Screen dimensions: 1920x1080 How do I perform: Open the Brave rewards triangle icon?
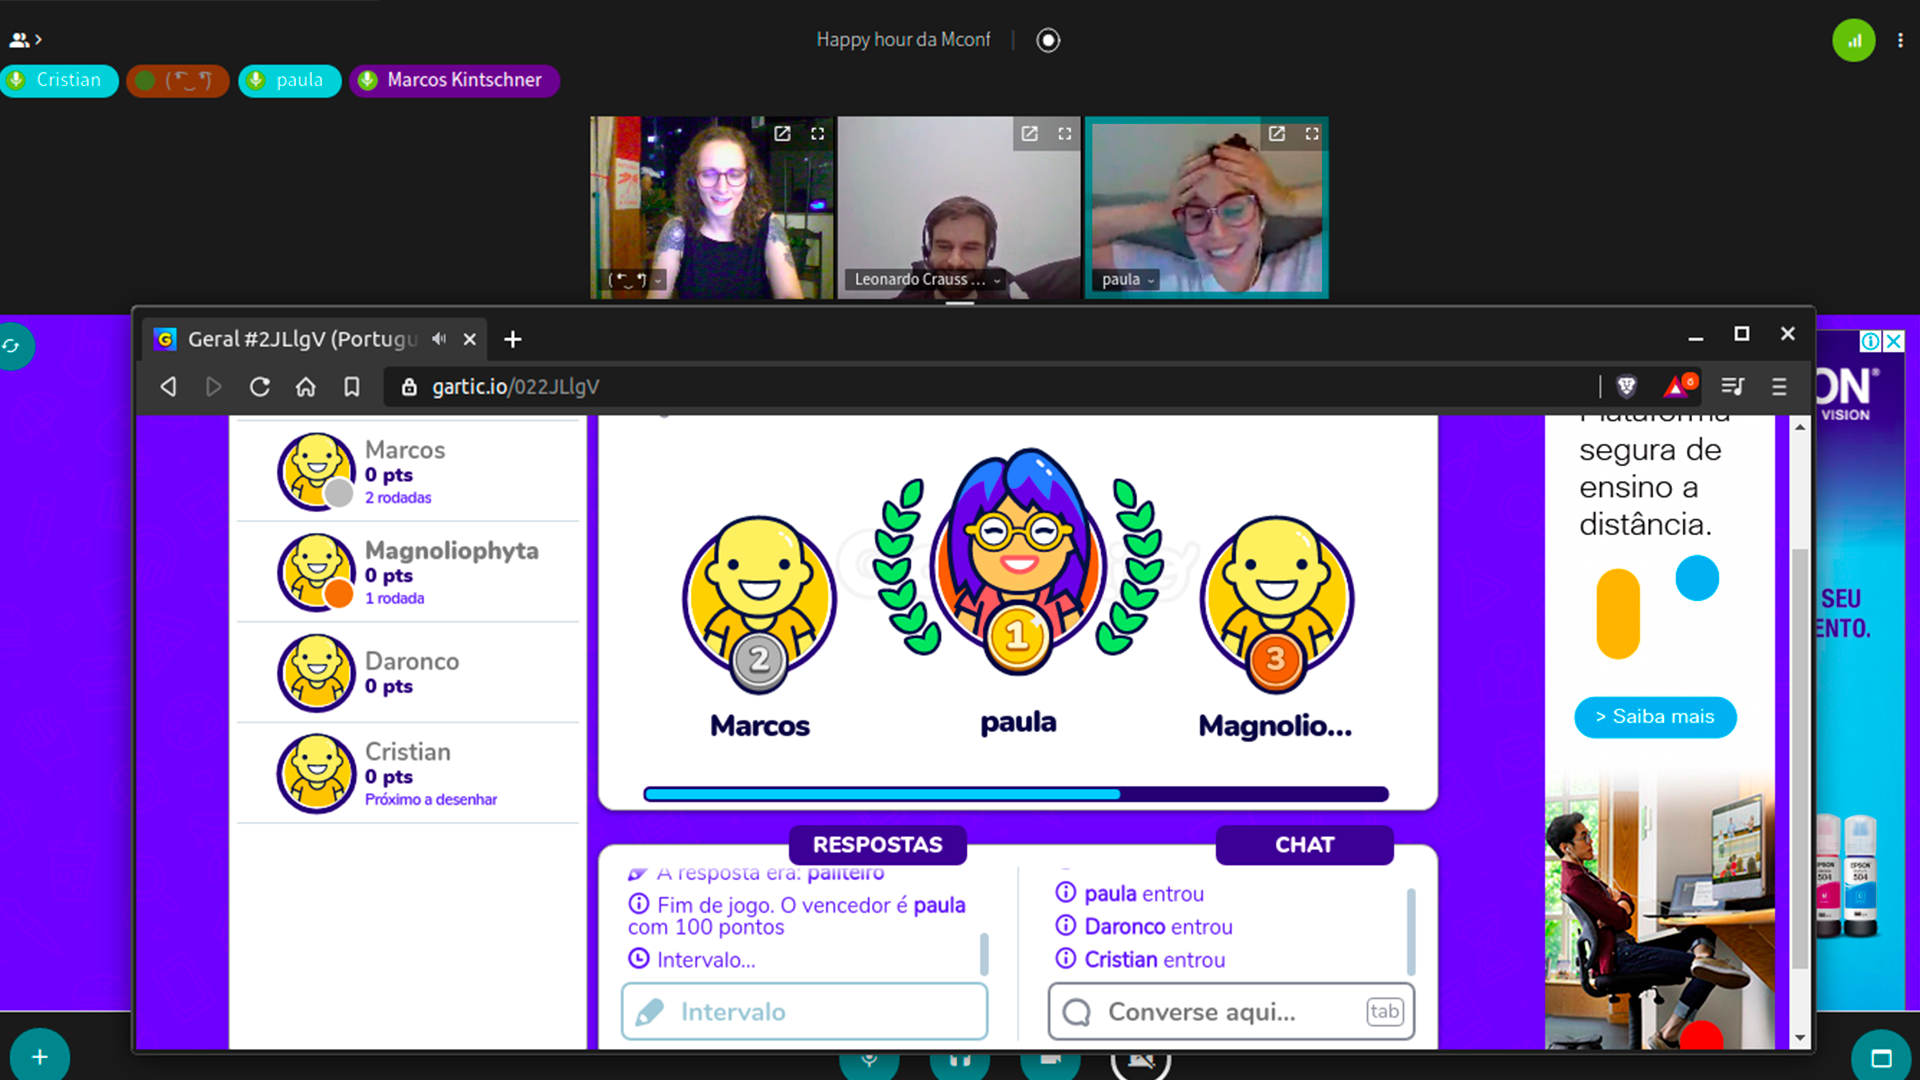(x=1677, y=386)
